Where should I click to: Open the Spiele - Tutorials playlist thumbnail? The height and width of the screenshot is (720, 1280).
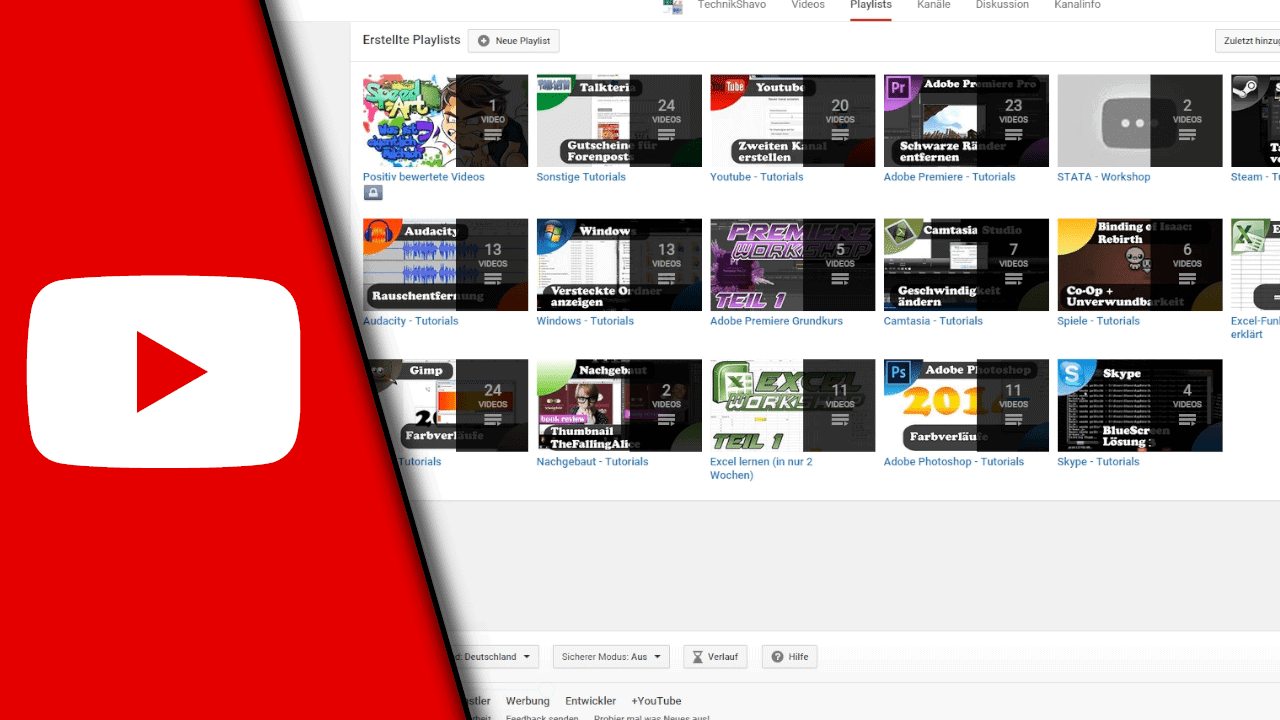tap(1140, 265)
